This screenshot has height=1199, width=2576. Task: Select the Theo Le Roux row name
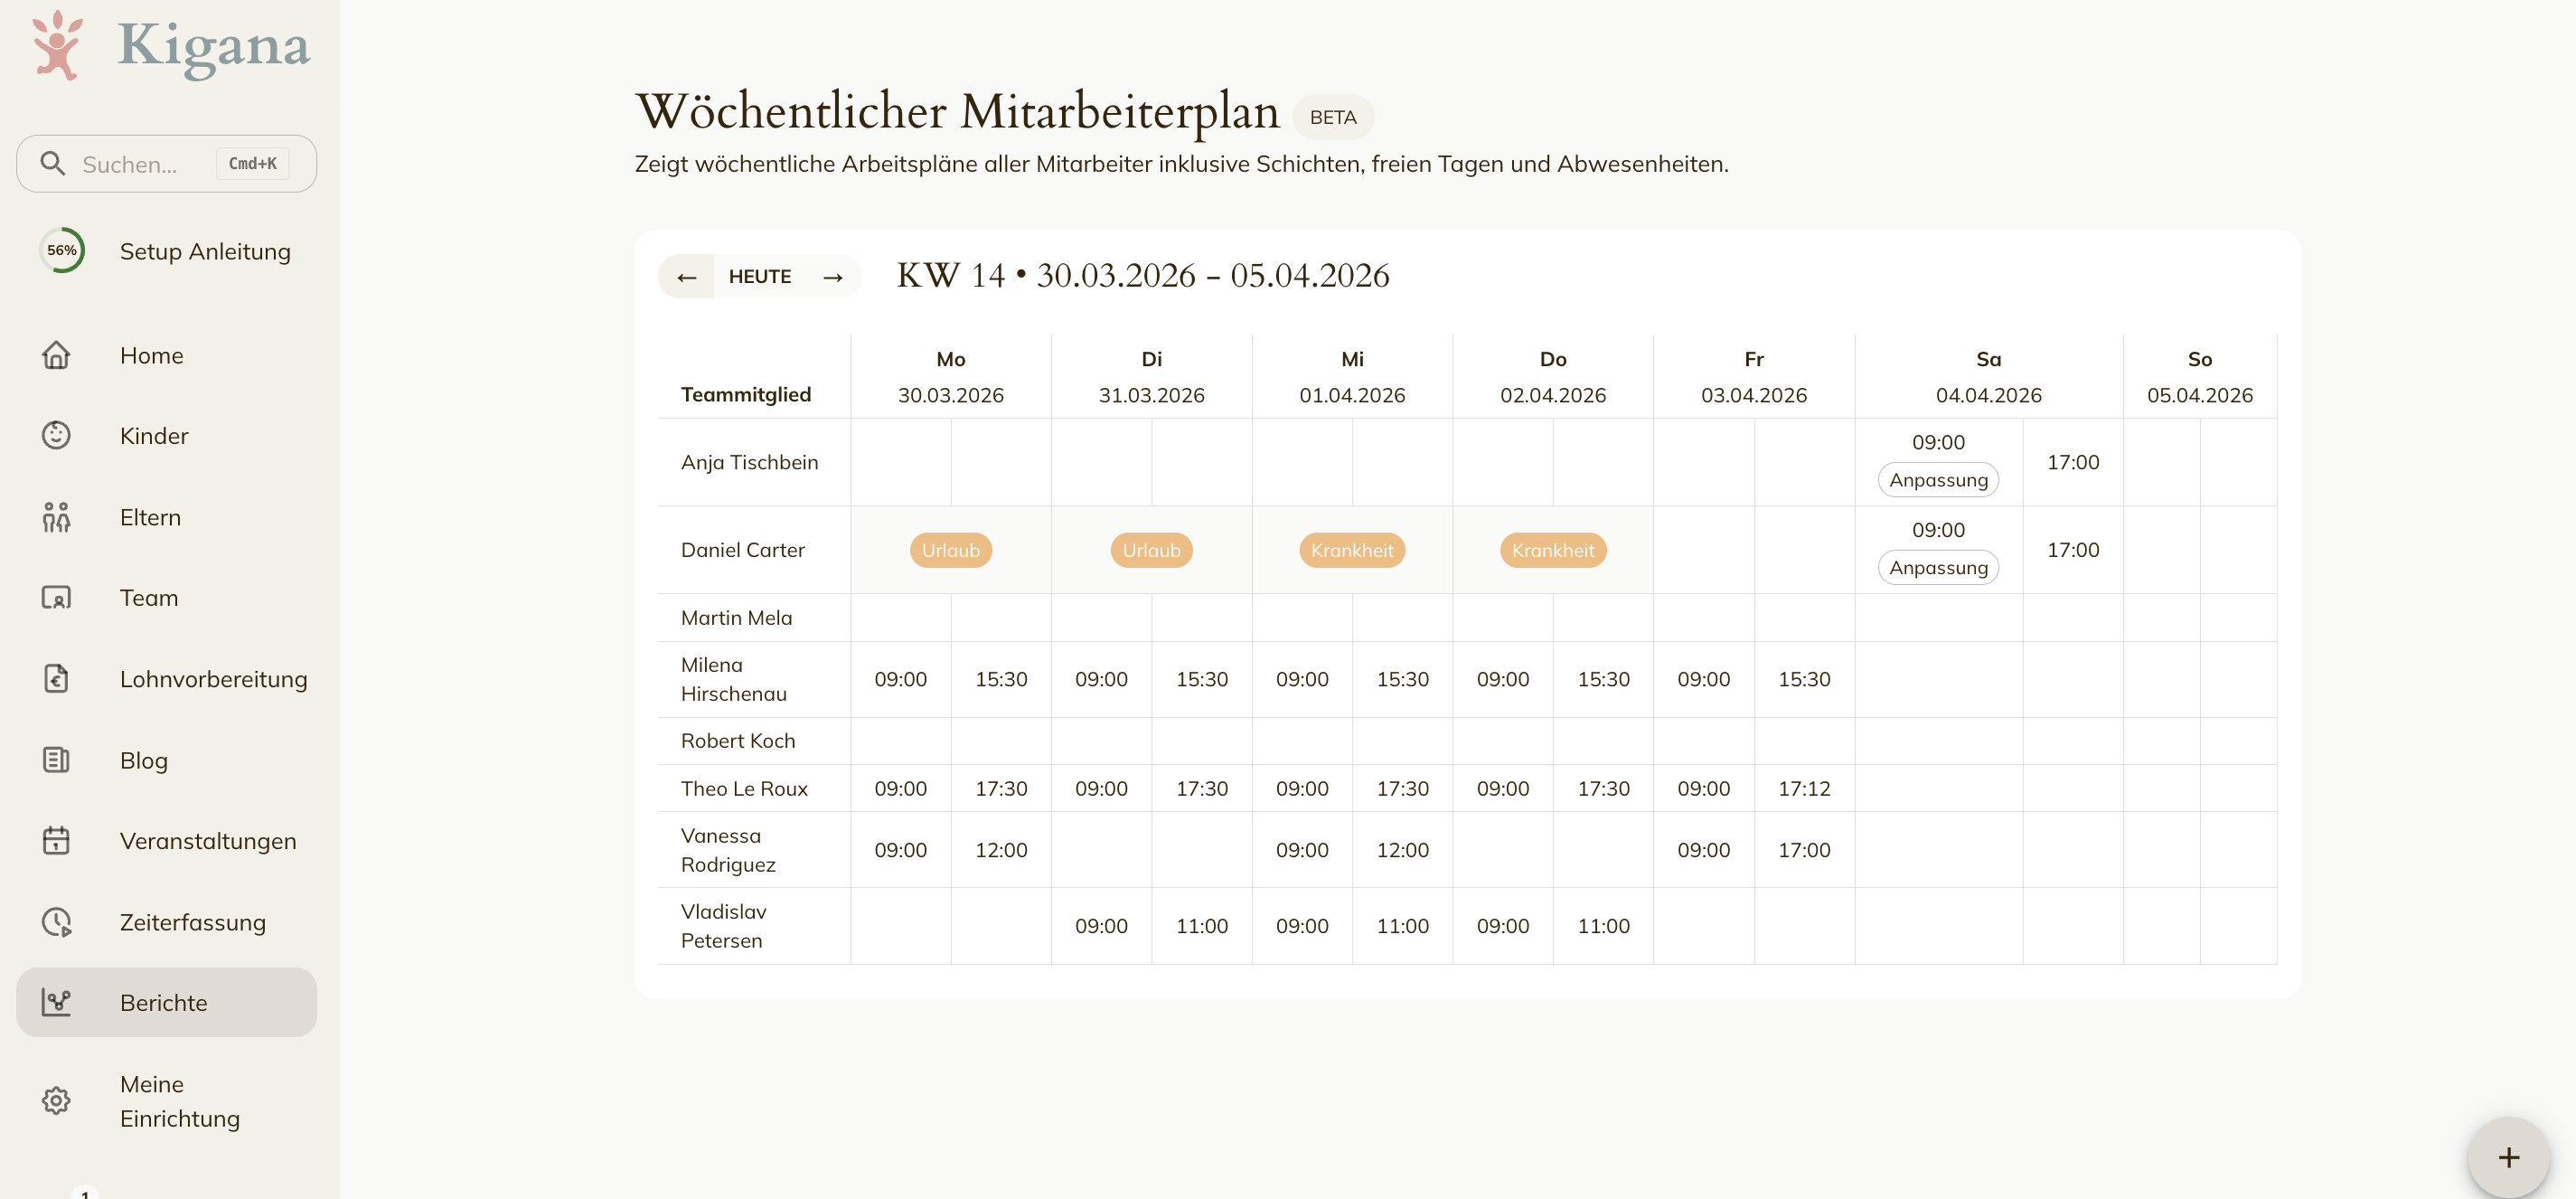(744, 789)
